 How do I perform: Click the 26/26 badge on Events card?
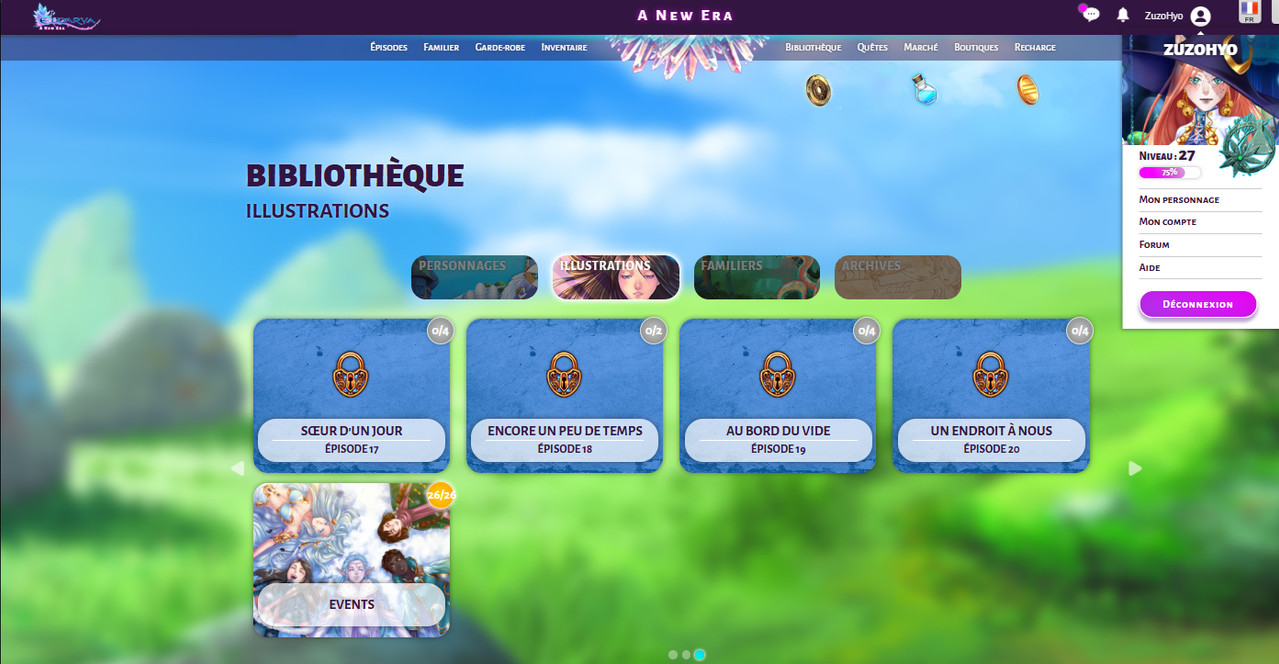(x=441, y=494)
